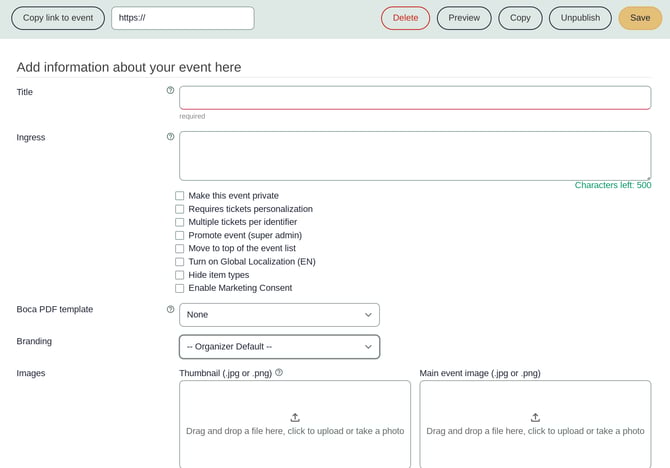Click the upload icon in Thumbnail dropzone
This screenshot has height=468, width=670.
295,417
